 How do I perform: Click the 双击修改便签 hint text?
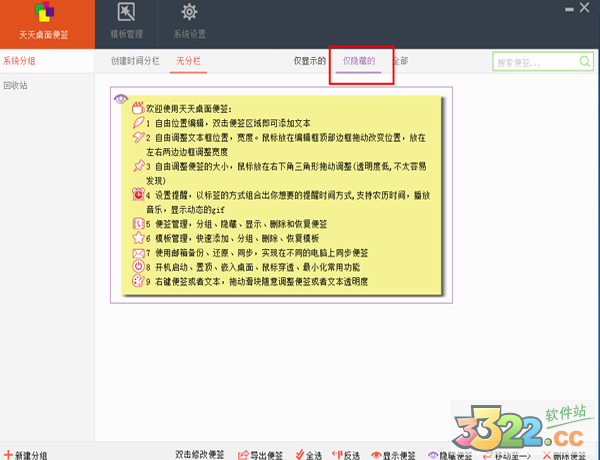199,455
